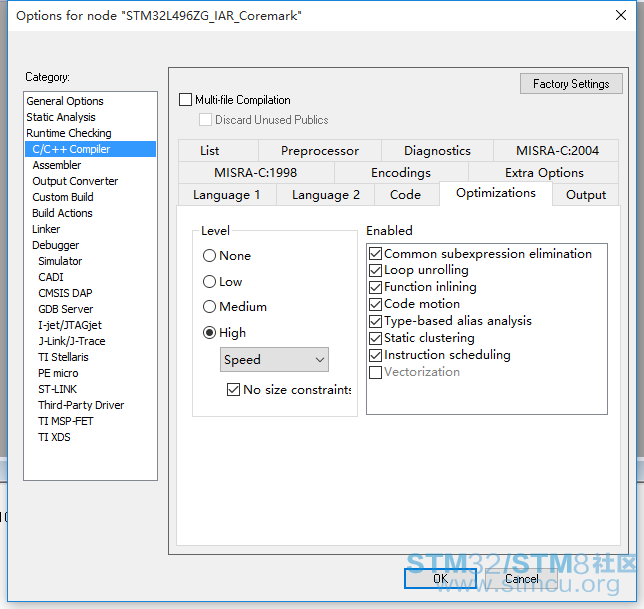Open the Speed optimization dropdown

274,360
